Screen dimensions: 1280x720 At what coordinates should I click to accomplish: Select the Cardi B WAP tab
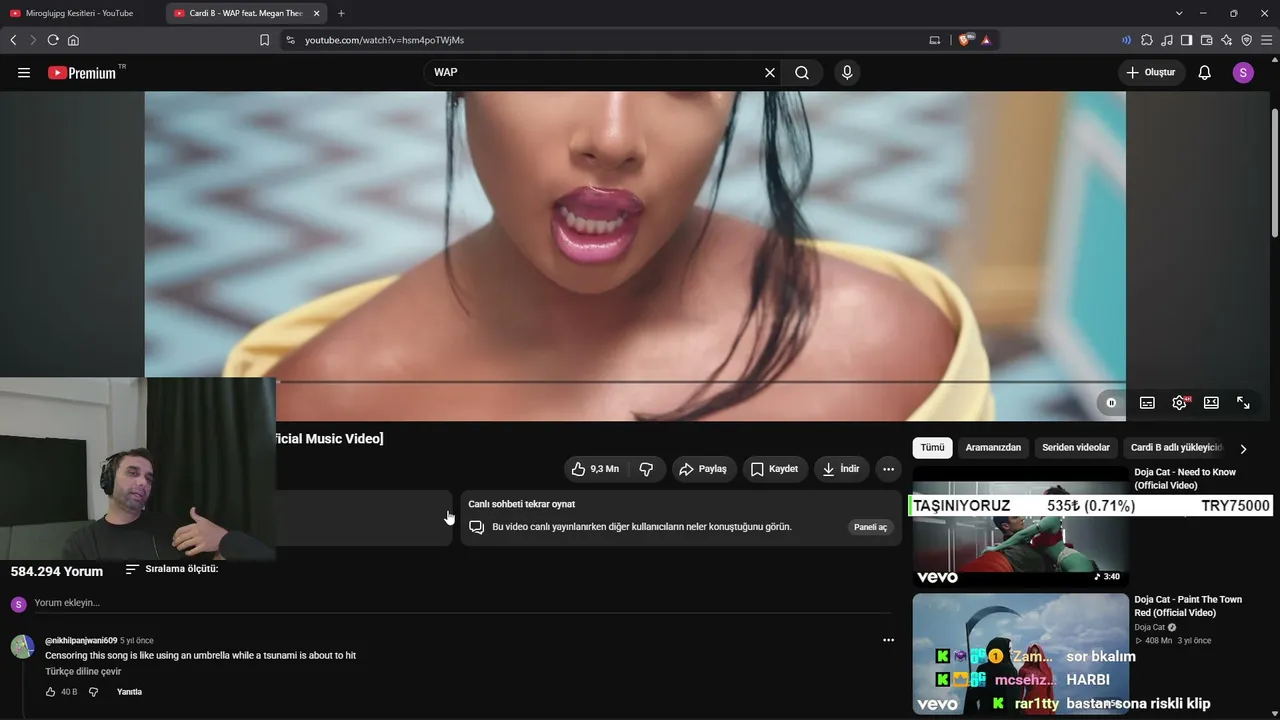point(246,13)
